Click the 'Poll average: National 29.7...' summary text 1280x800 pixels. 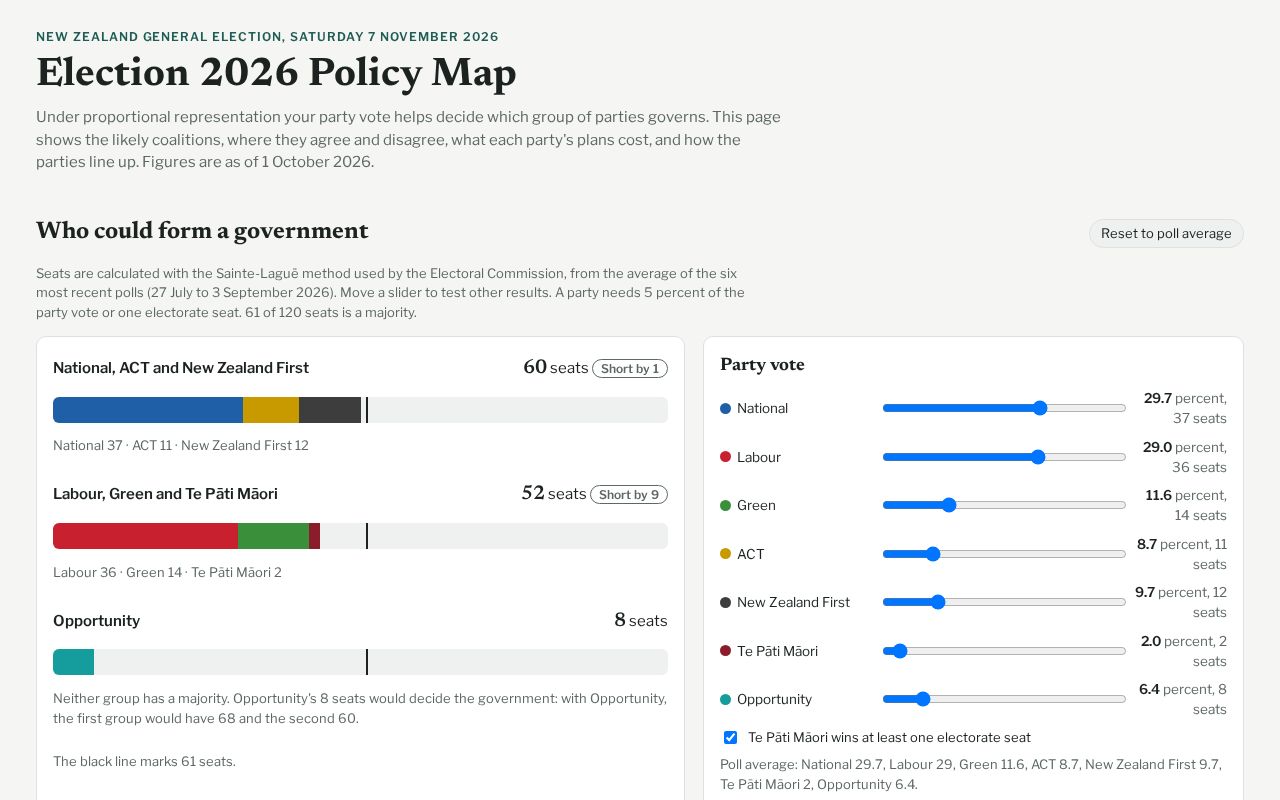point(970,774)
